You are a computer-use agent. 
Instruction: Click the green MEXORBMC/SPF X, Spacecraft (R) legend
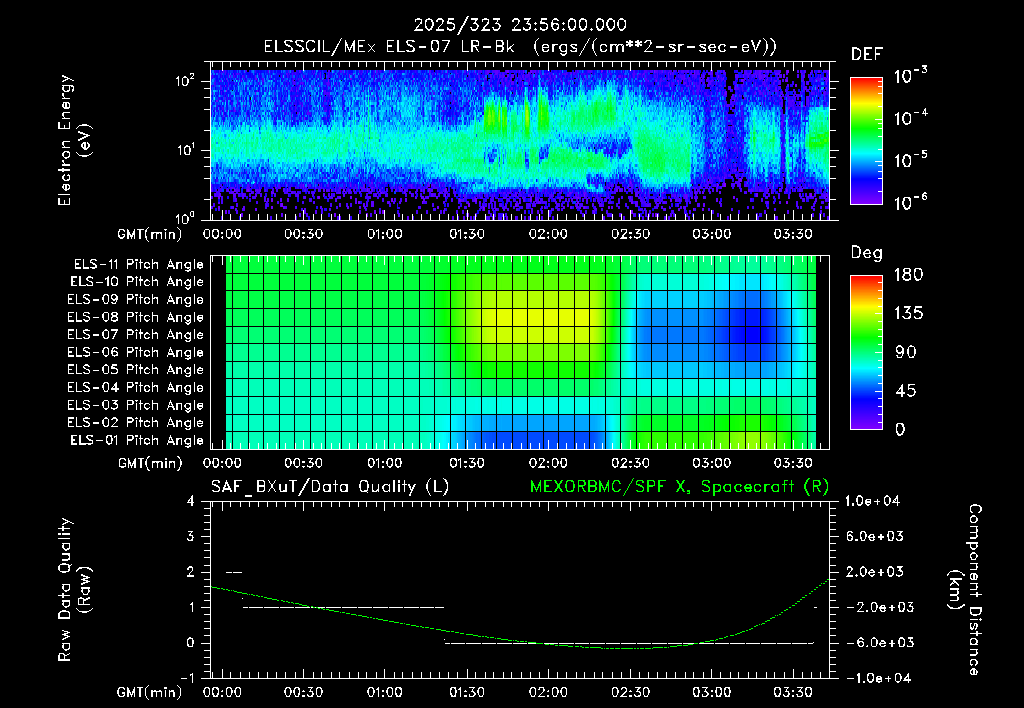679,487
